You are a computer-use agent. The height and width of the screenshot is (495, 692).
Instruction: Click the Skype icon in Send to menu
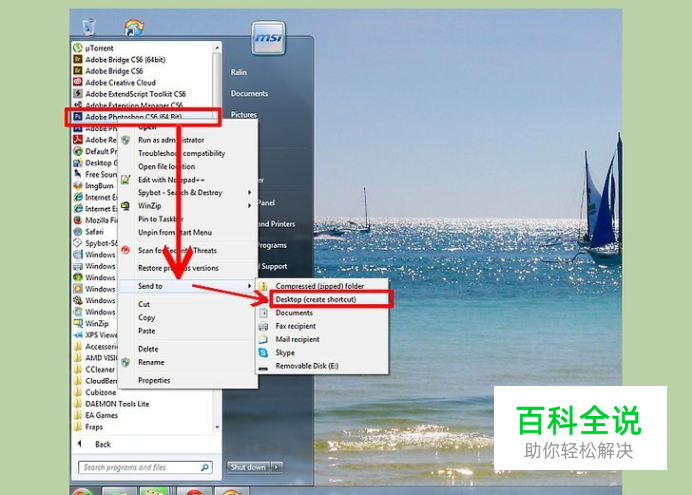[x=263, y=352]
